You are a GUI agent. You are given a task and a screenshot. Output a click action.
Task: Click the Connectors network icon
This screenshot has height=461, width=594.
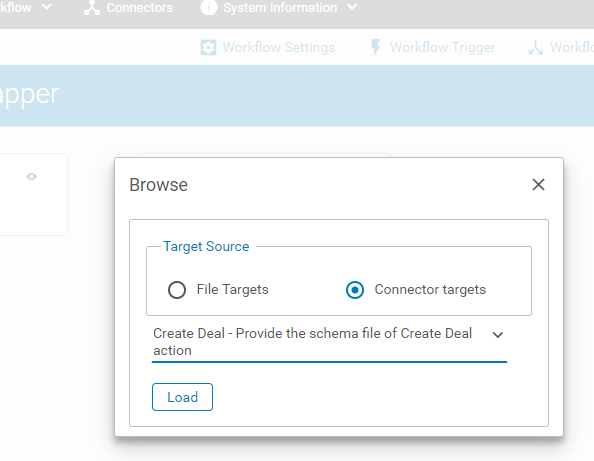coord(92,8)
